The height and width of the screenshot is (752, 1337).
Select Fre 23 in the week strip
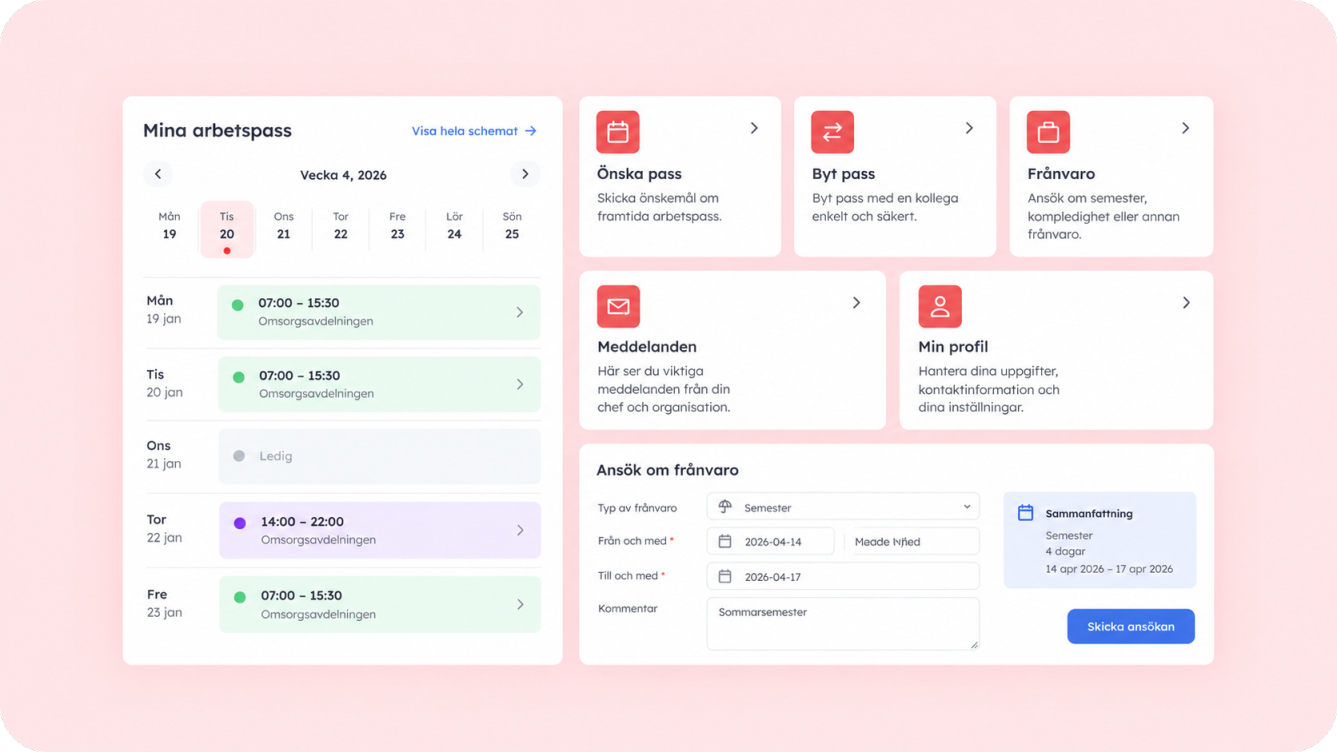coord(397,226)
